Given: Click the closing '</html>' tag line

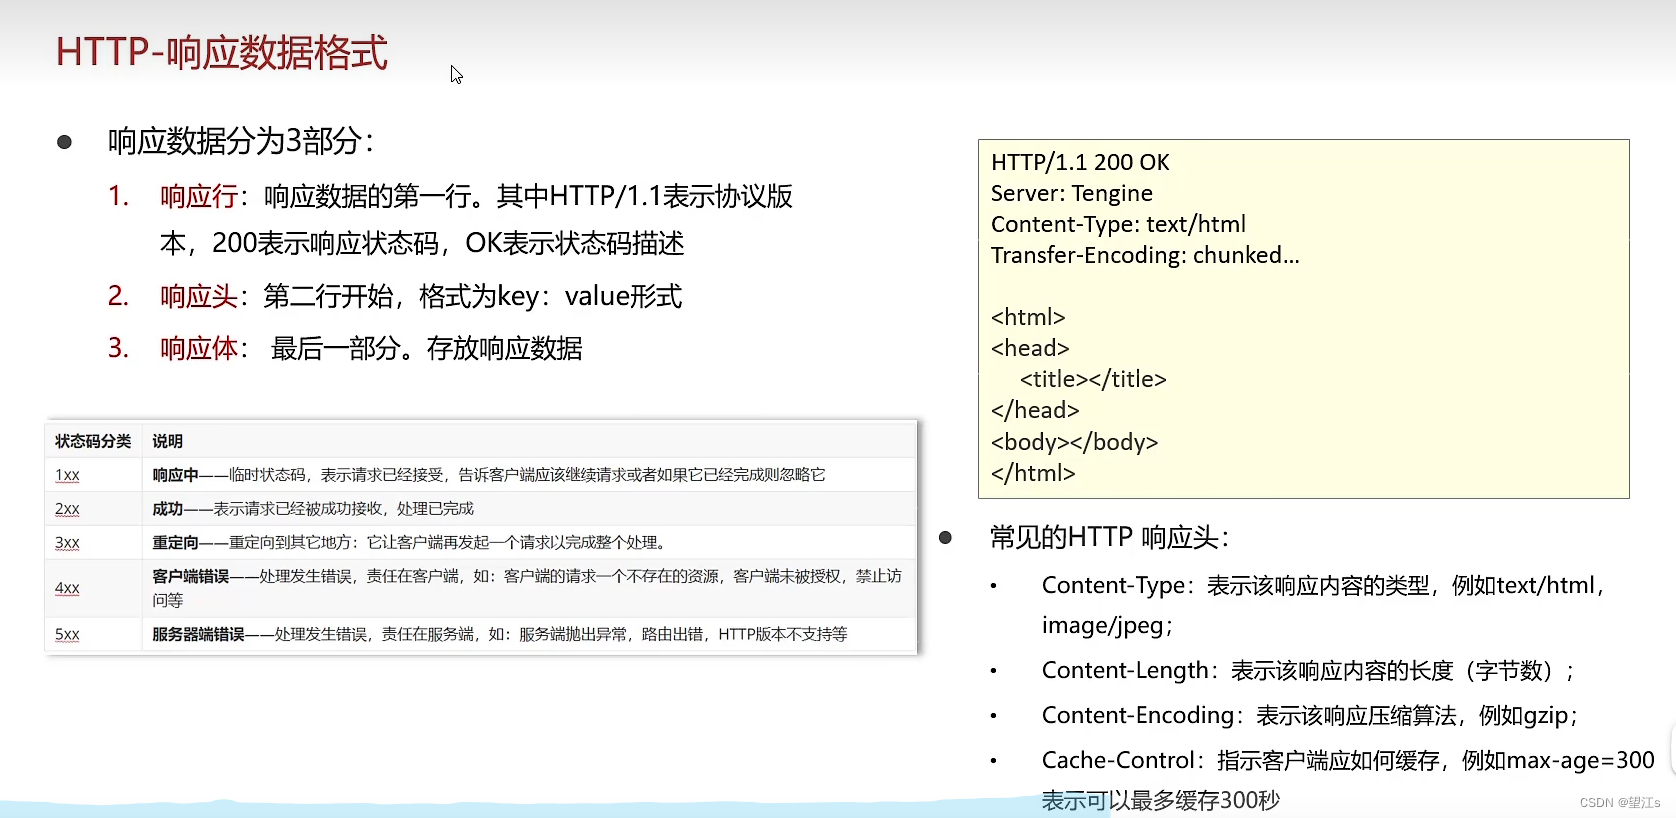Looking at the screenshot, I should tap(1033, 473).
